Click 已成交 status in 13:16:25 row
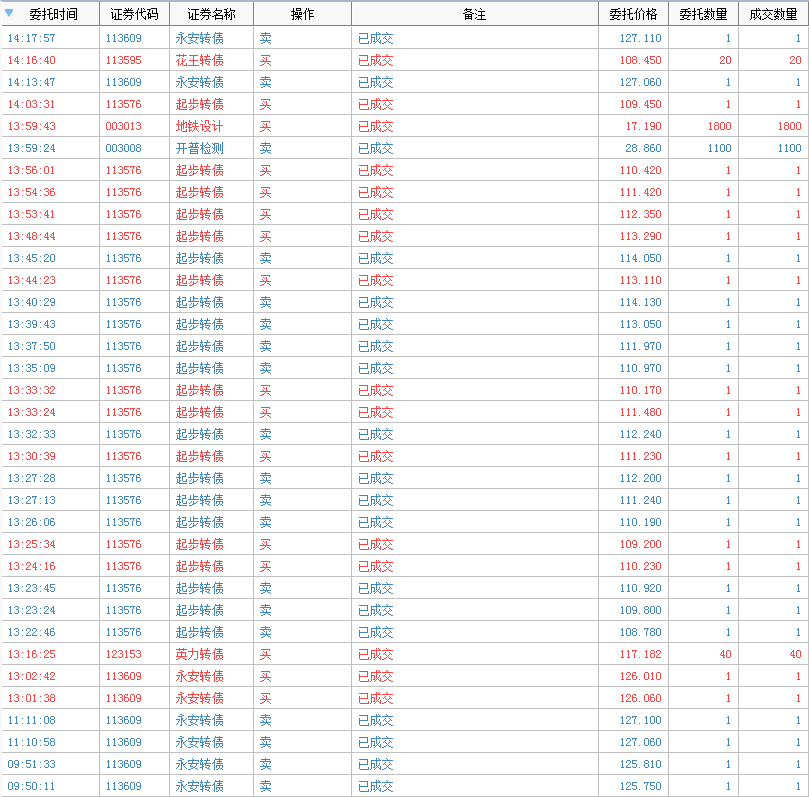The width and height of the screenshot is (809, 797). click(x=376, y=654)
